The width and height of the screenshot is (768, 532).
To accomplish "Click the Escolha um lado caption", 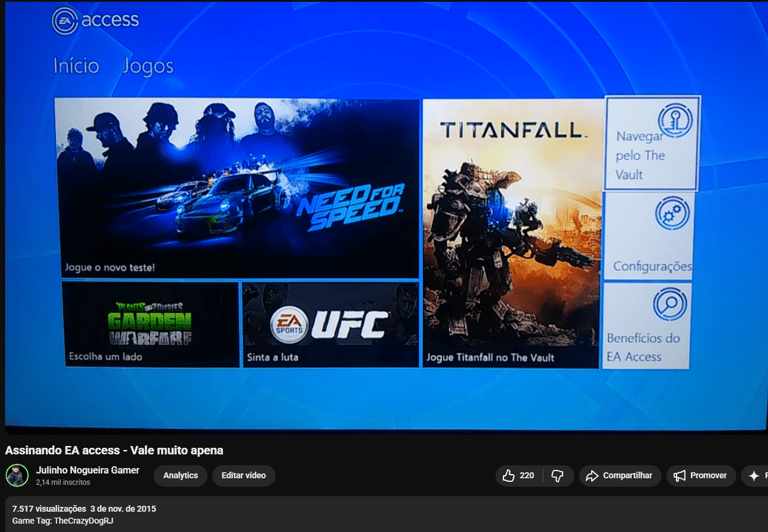I will tap(106, 357).
